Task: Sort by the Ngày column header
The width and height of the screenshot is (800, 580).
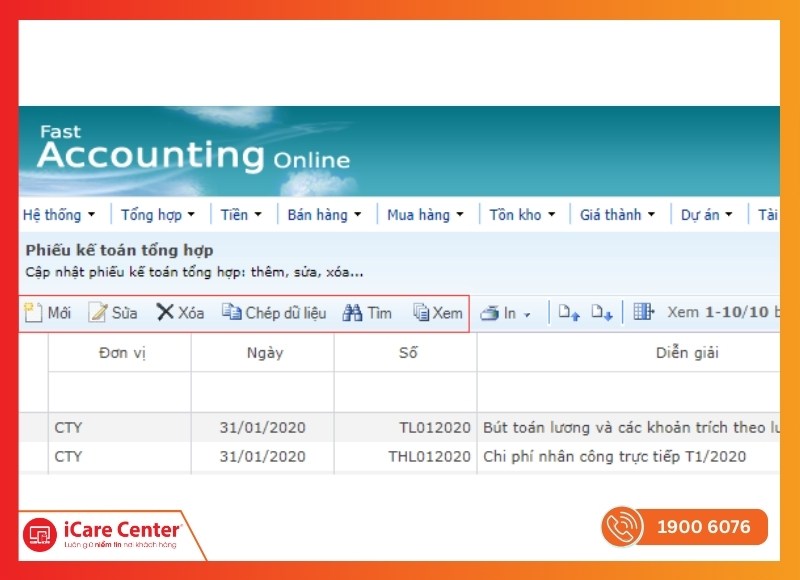Action: click(263, 352)
